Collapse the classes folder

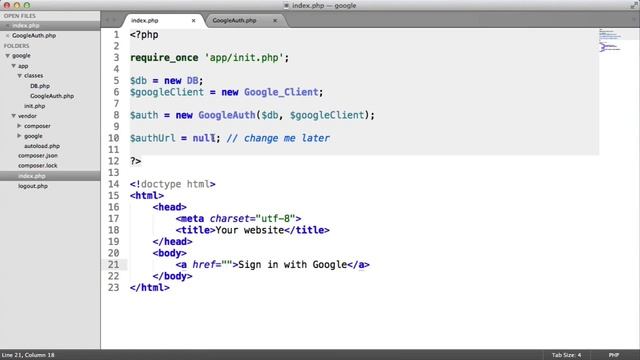(x=19, y=76)
